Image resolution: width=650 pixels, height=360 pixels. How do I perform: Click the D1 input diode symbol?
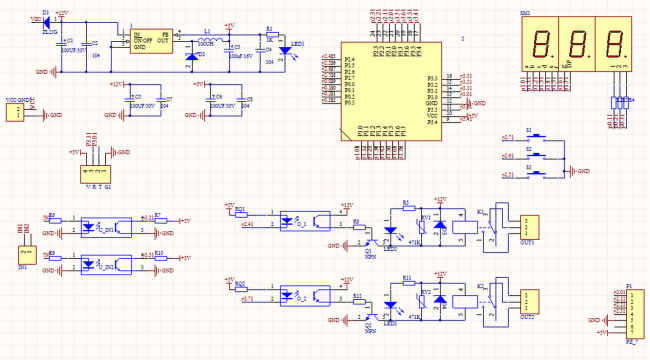(46, 21)
